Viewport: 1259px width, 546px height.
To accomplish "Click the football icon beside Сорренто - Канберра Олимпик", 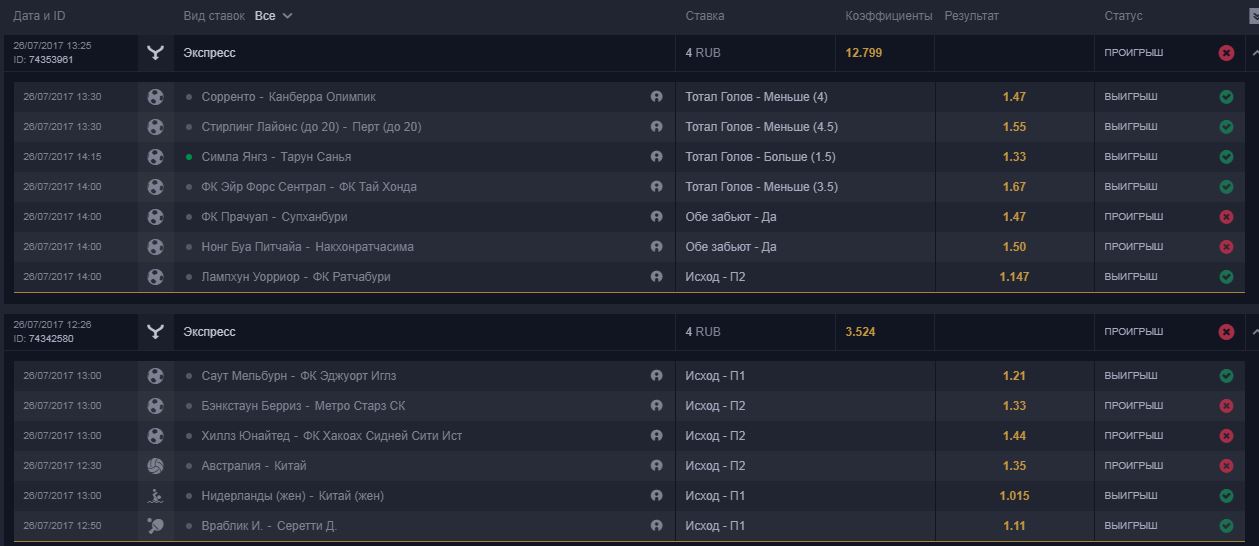I will click(x=155, y=97).
